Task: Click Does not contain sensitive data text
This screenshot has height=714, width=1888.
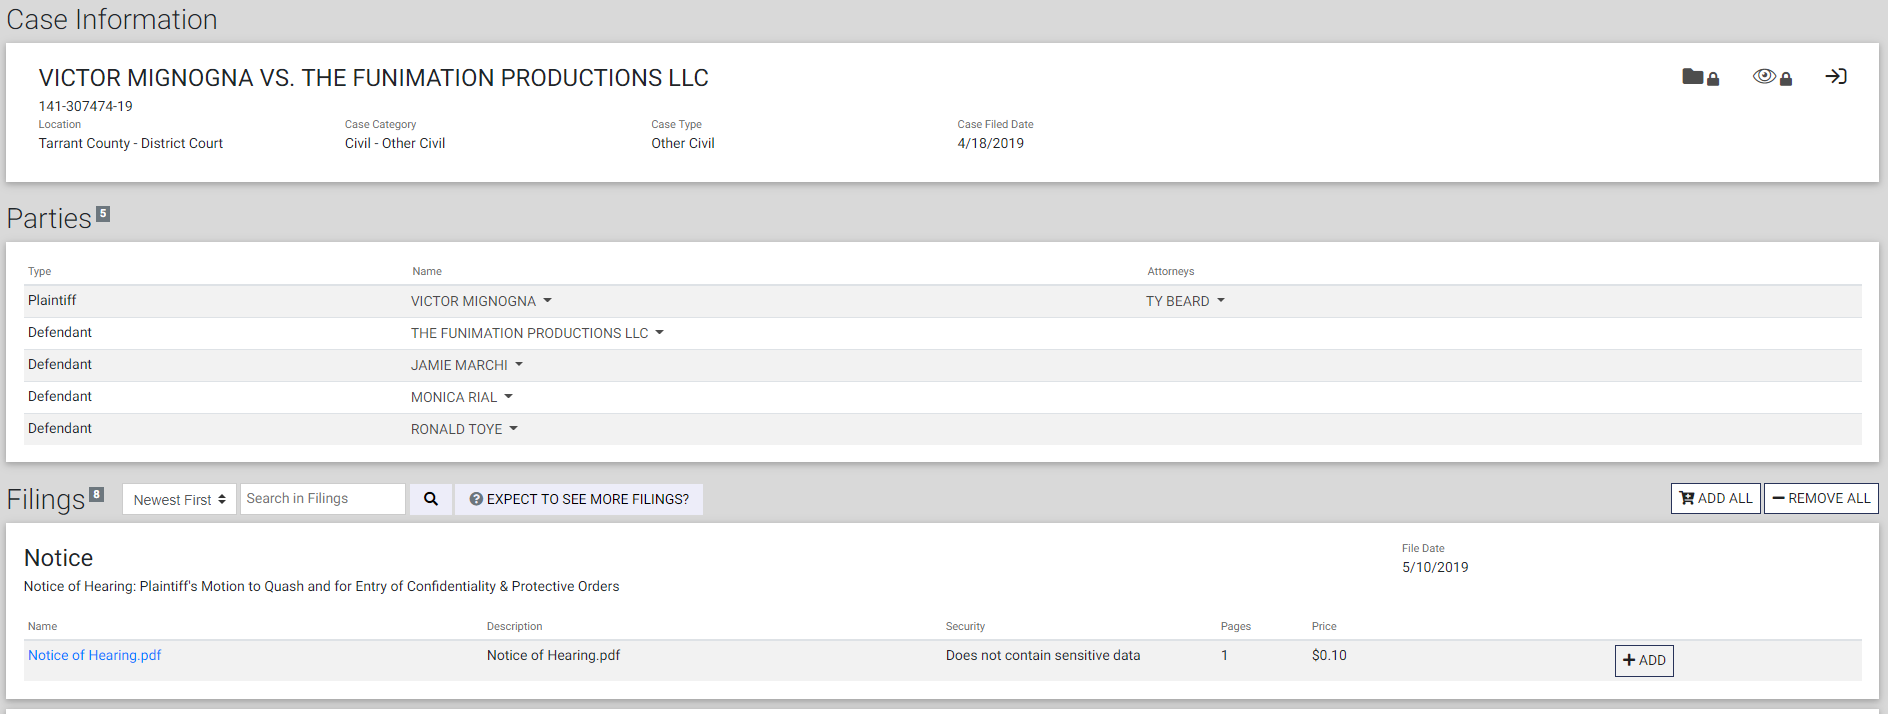Action: [1043, 655]
